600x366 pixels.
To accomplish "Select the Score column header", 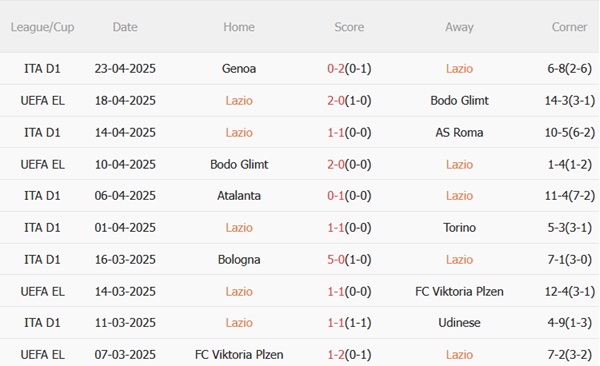I will coord(349,27).
